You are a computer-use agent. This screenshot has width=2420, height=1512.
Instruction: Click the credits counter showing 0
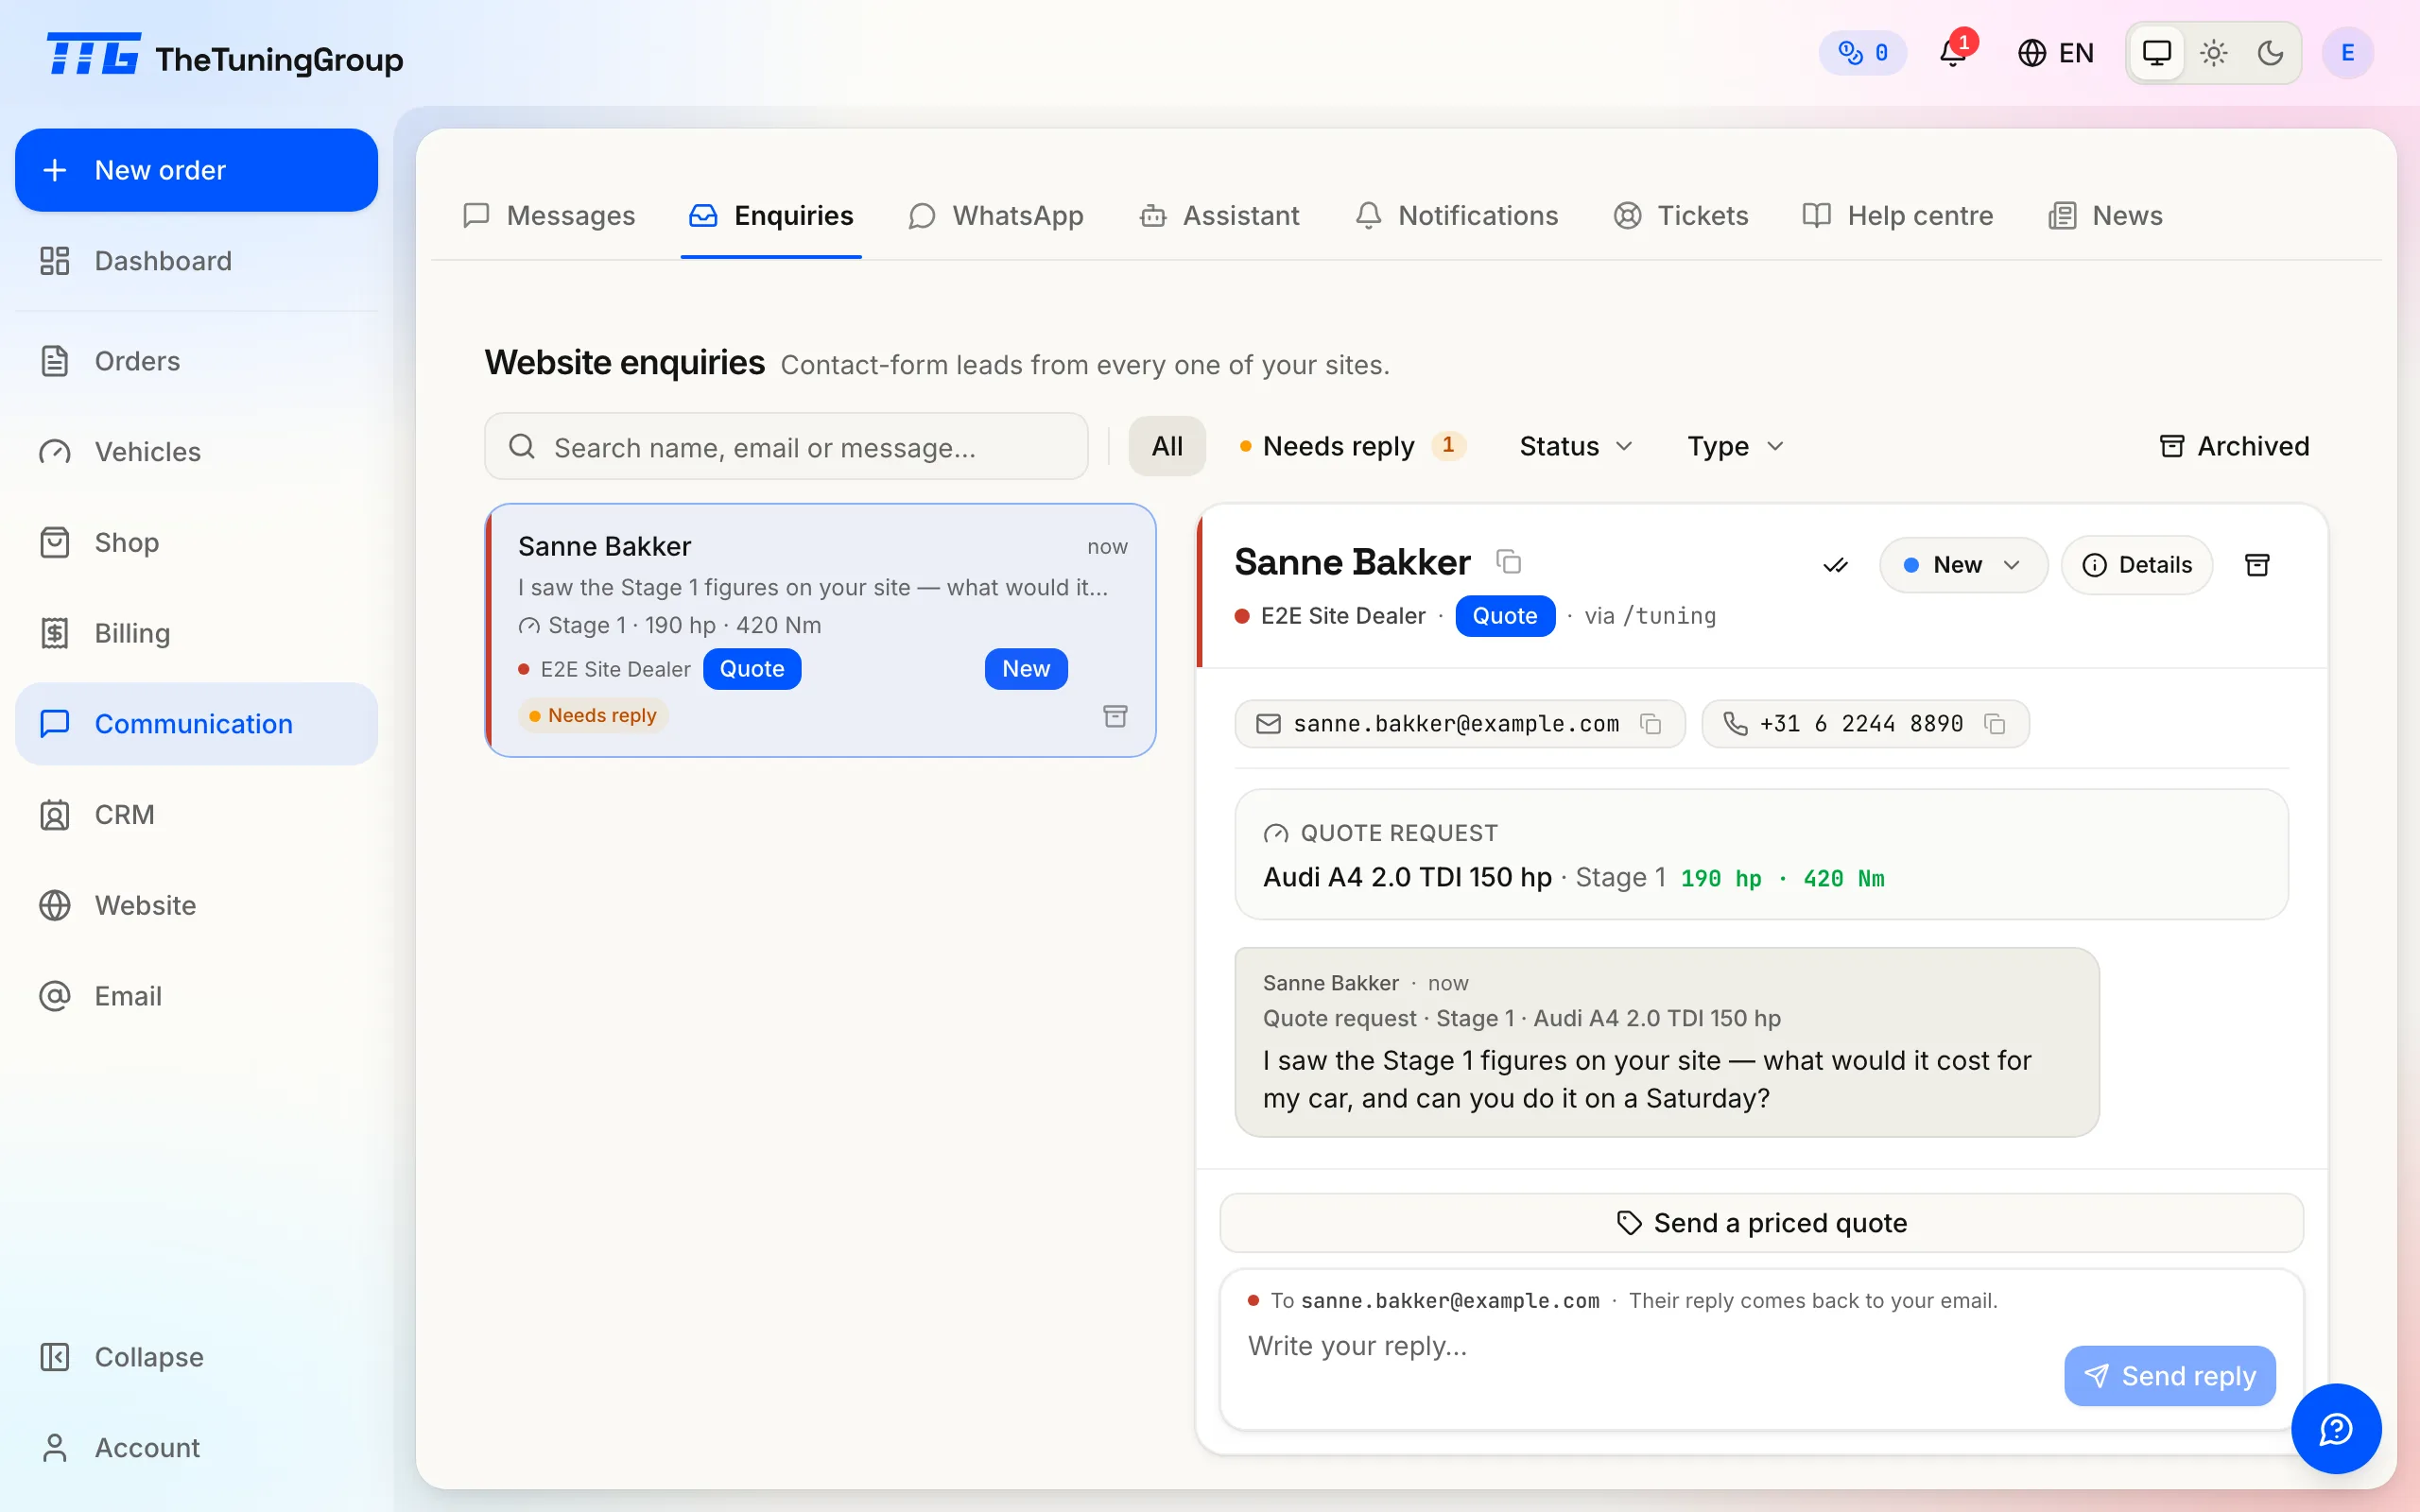[1863, 53]
